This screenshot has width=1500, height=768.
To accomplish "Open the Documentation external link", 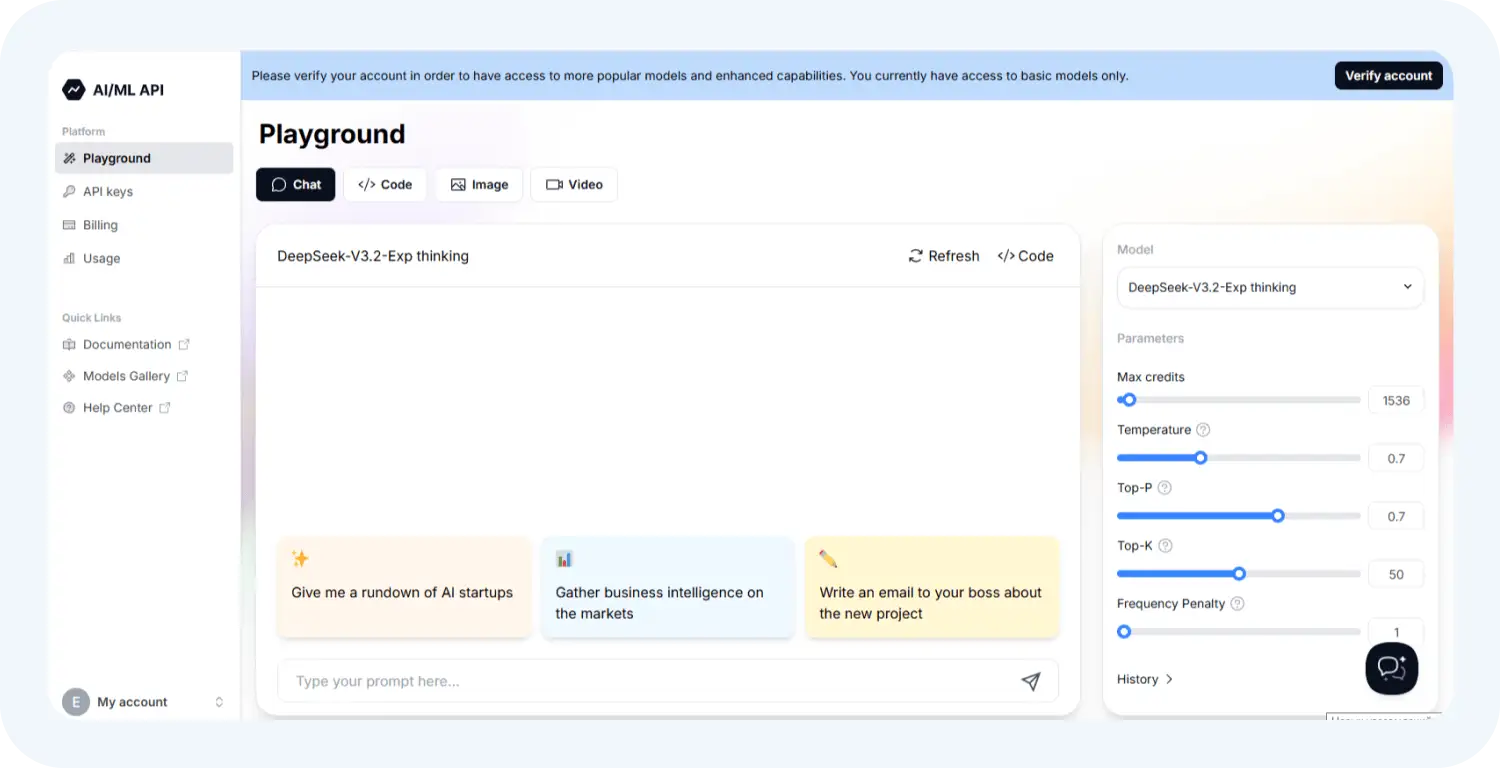I will pos(127,344).
